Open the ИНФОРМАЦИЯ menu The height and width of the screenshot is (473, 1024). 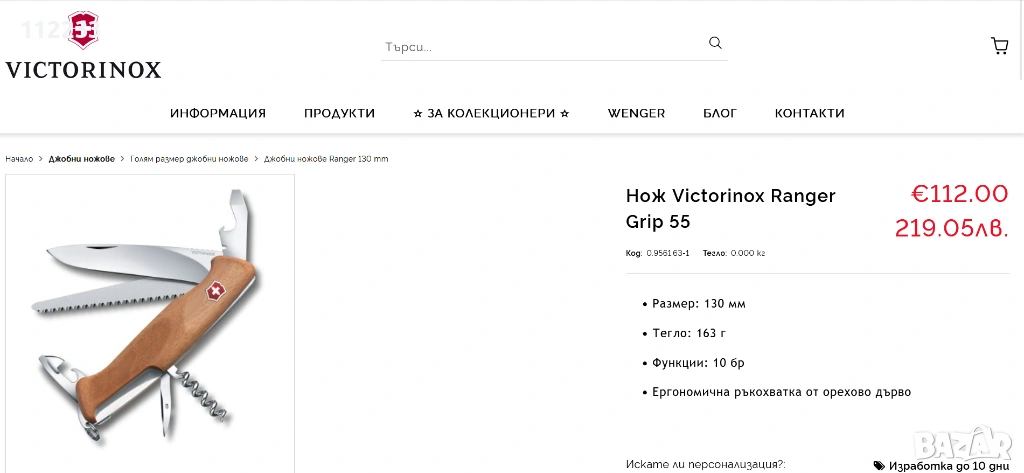pyautogui.click(x=218, y=113)
